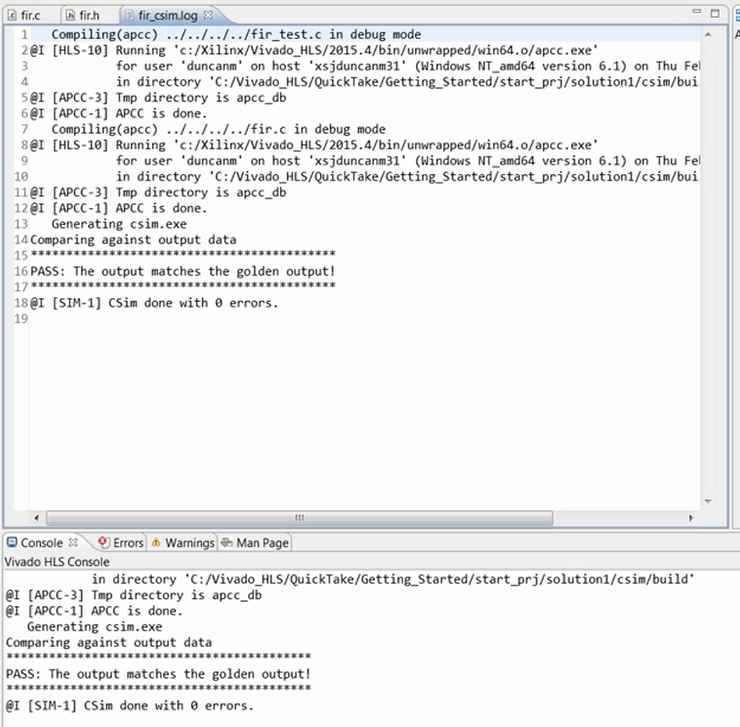Click the editor vertical scrollbar down arrow
The height and width of the screenshot is (727, 740).
click(709, 502)
